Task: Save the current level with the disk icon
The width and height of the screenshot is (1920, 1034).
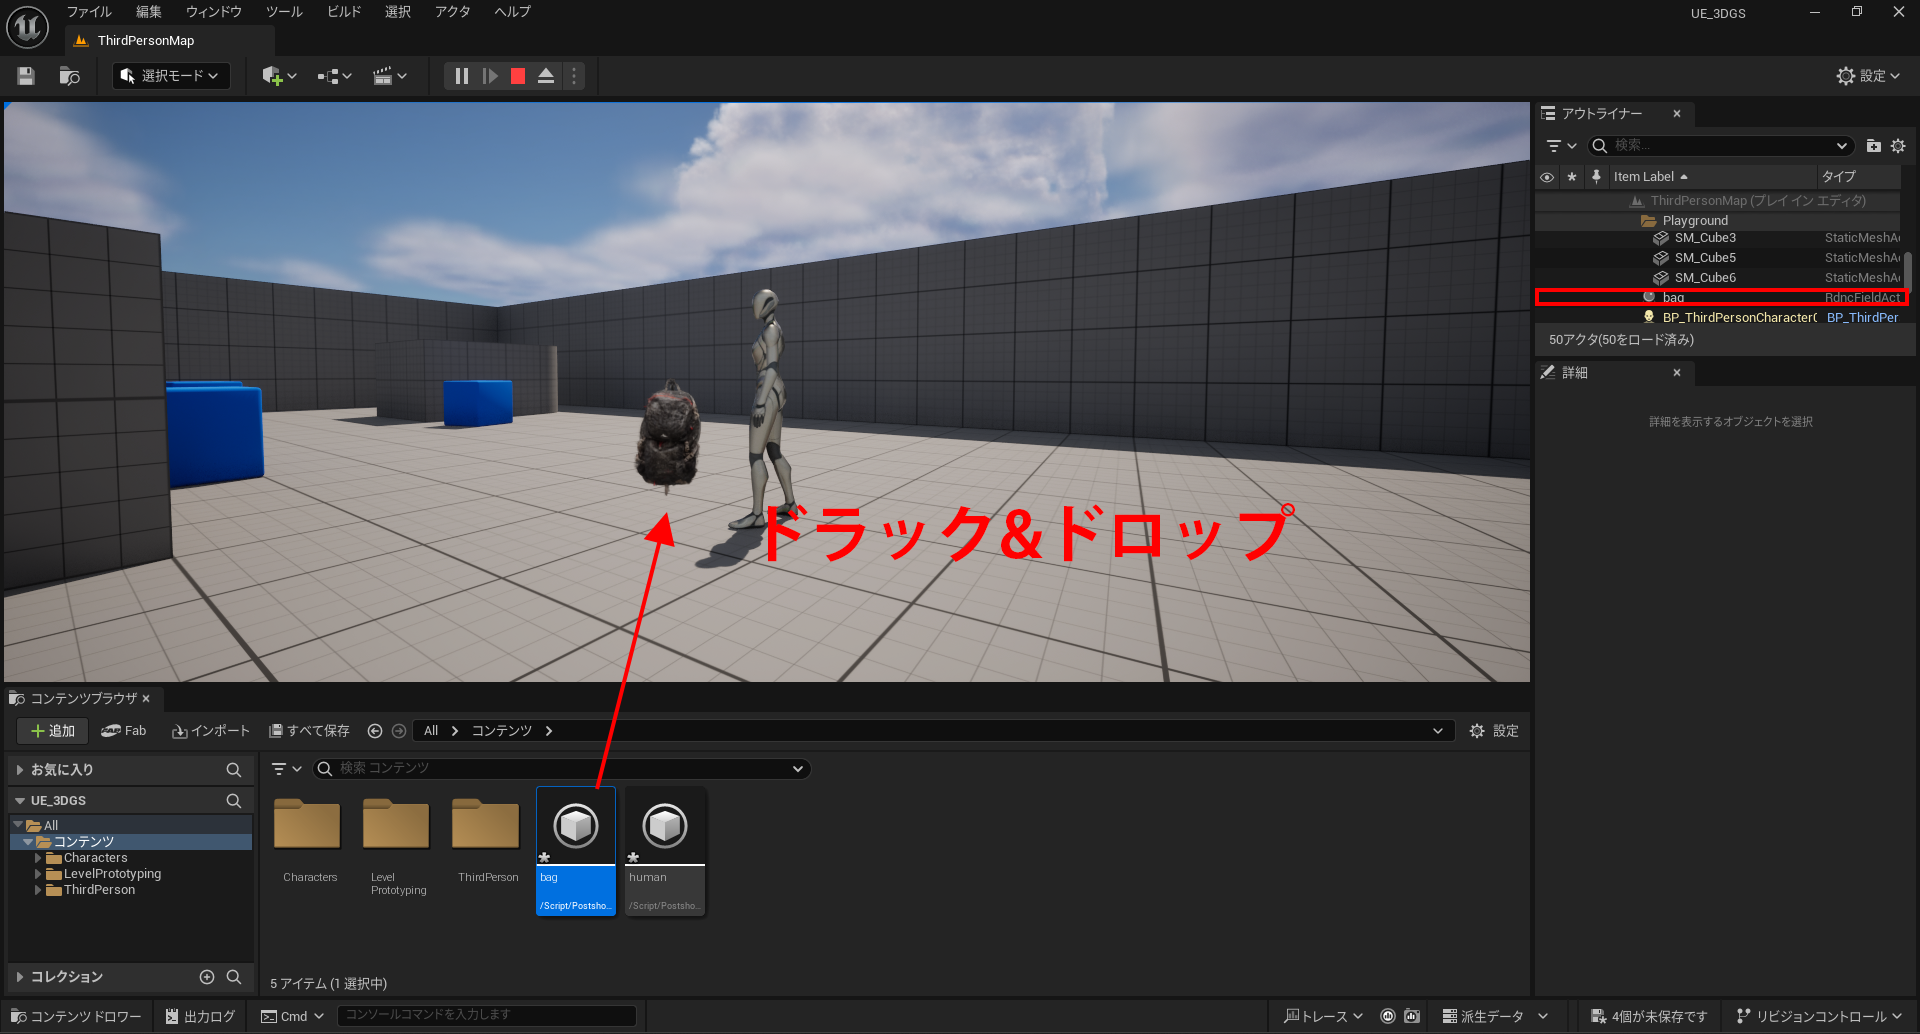Action: [24, 75]
